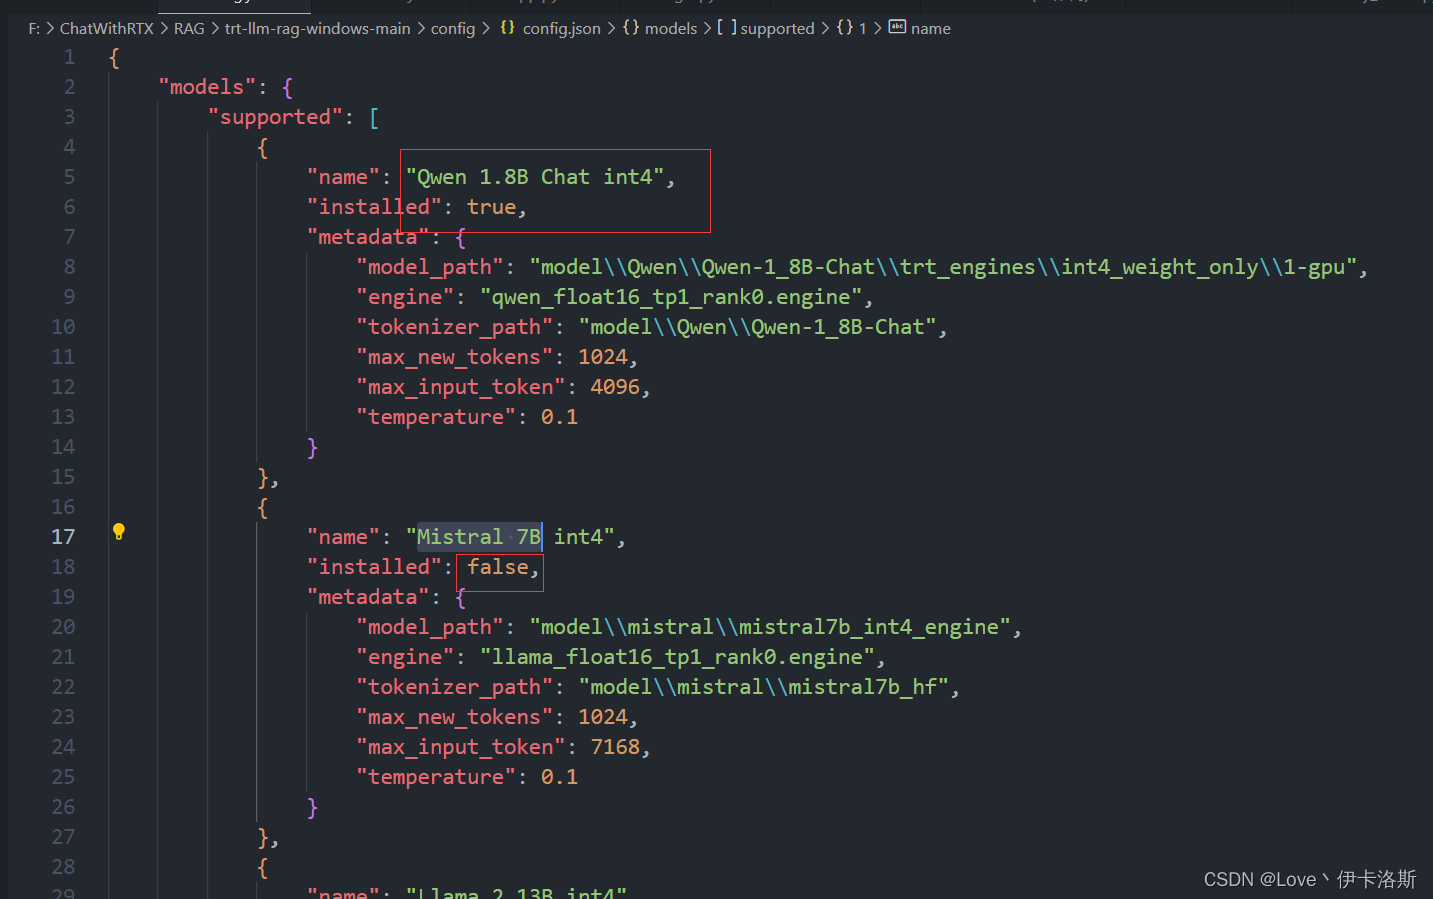Click the "model\\mistral\\mistral7b_hf" tokenizer path value
Screen dimensions: 1433x899
pos(763,687)
